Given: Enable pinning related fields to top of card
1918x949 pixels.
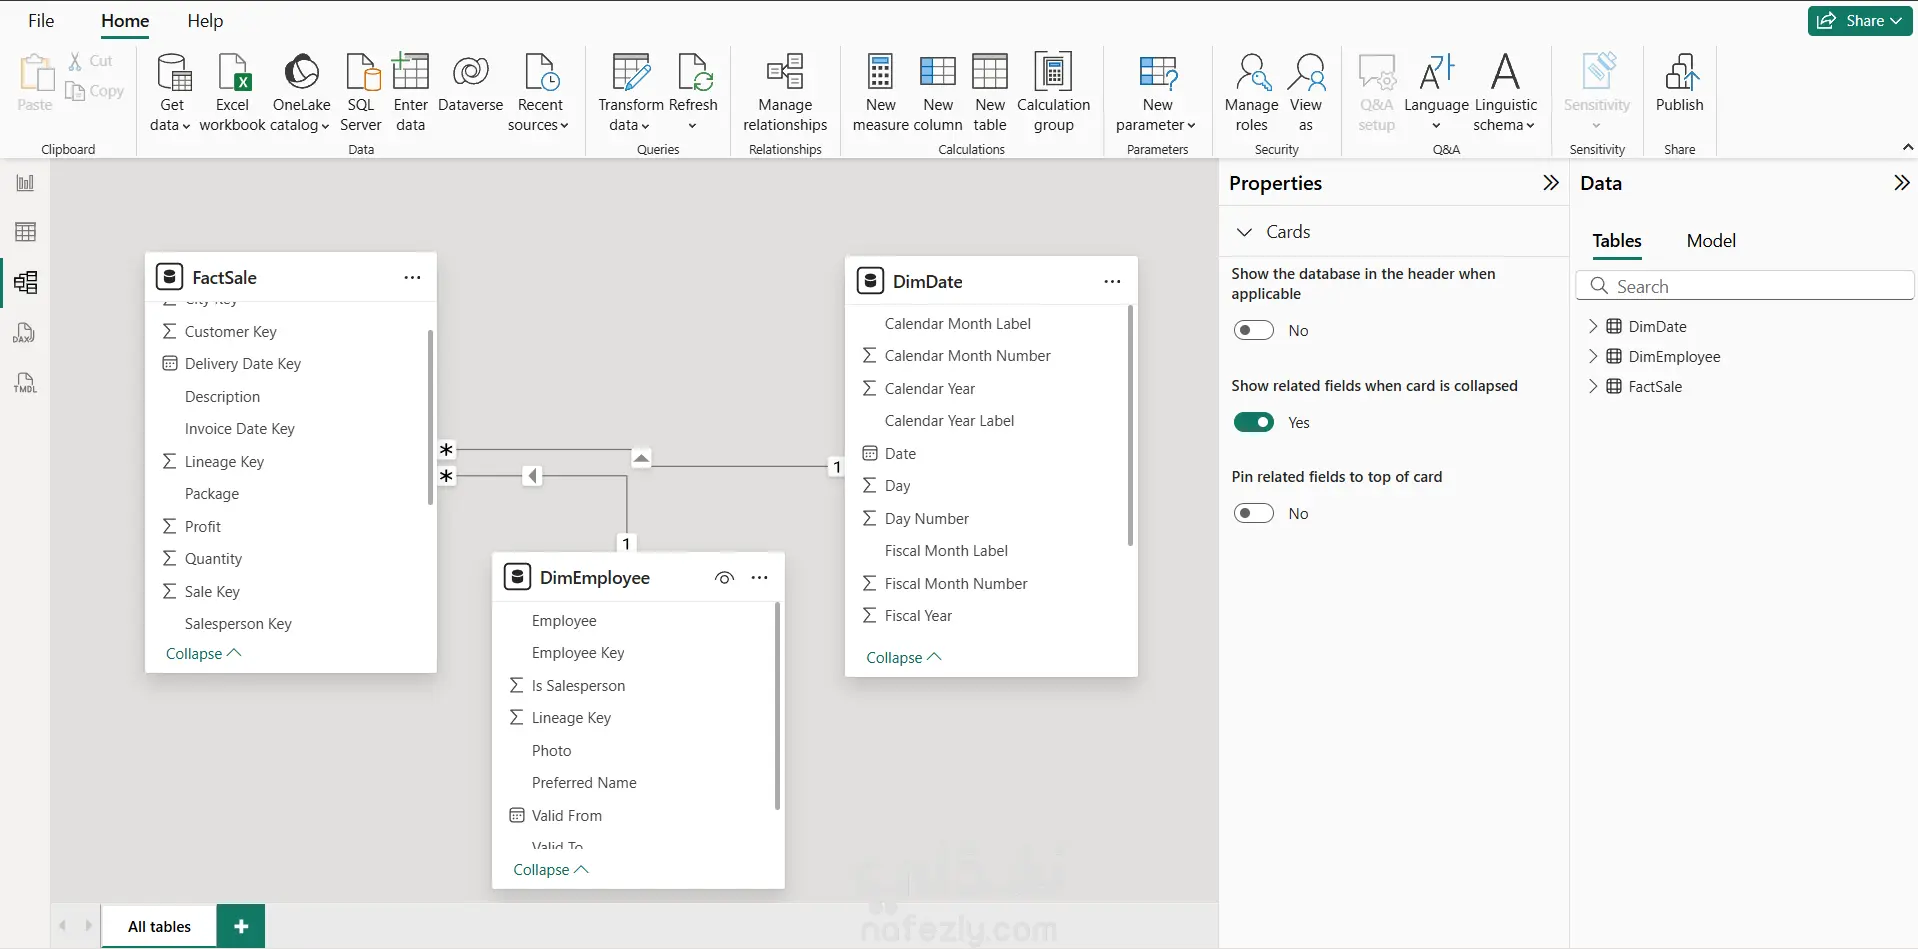Looking at the screenshot, I should pyautogui.click(x=1255, y=513).
